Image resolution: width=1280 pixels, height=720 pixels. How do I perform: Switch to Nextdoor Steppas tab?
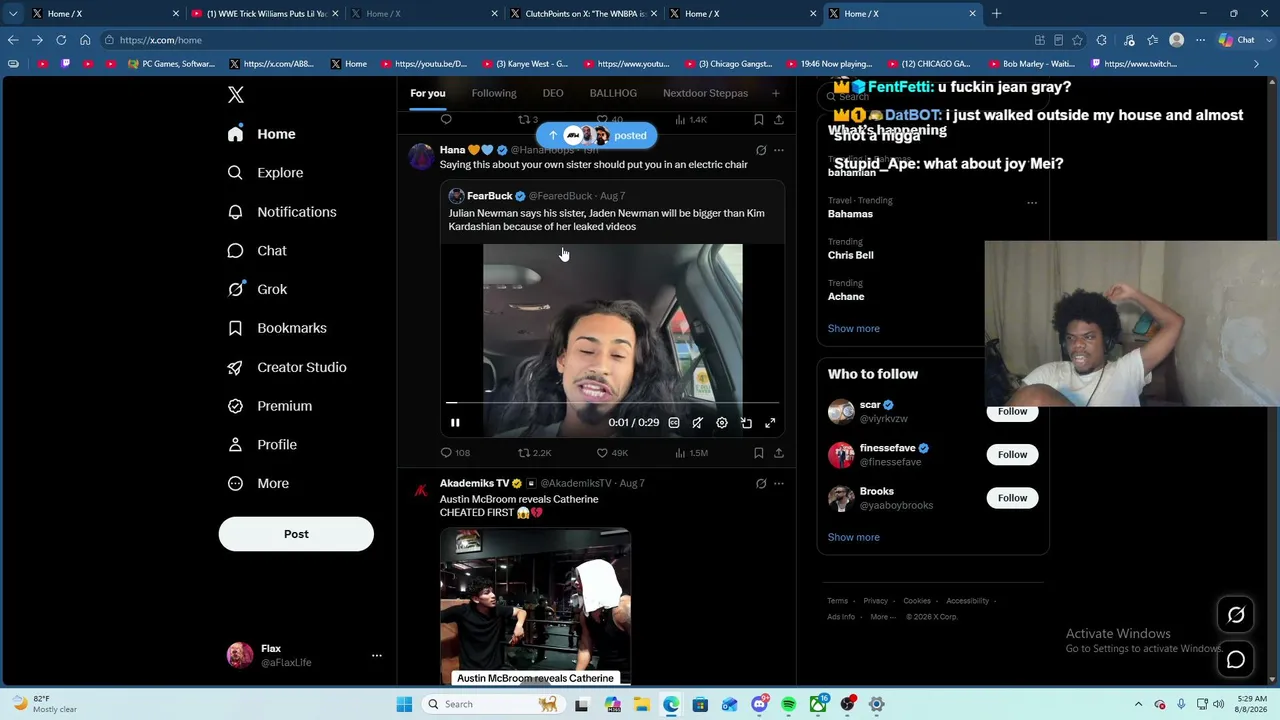[705, 93]
